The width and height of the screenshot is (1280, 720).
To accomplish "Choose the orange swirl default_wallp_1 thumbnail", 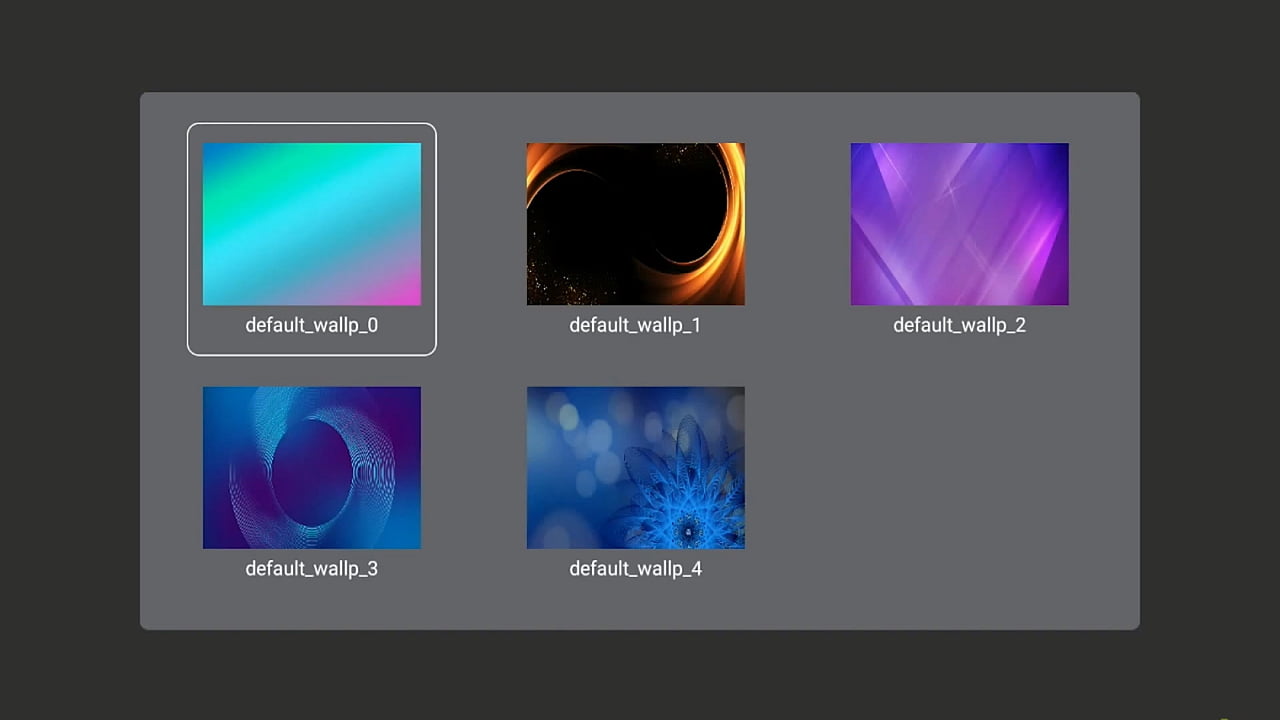I will [636, 224].
